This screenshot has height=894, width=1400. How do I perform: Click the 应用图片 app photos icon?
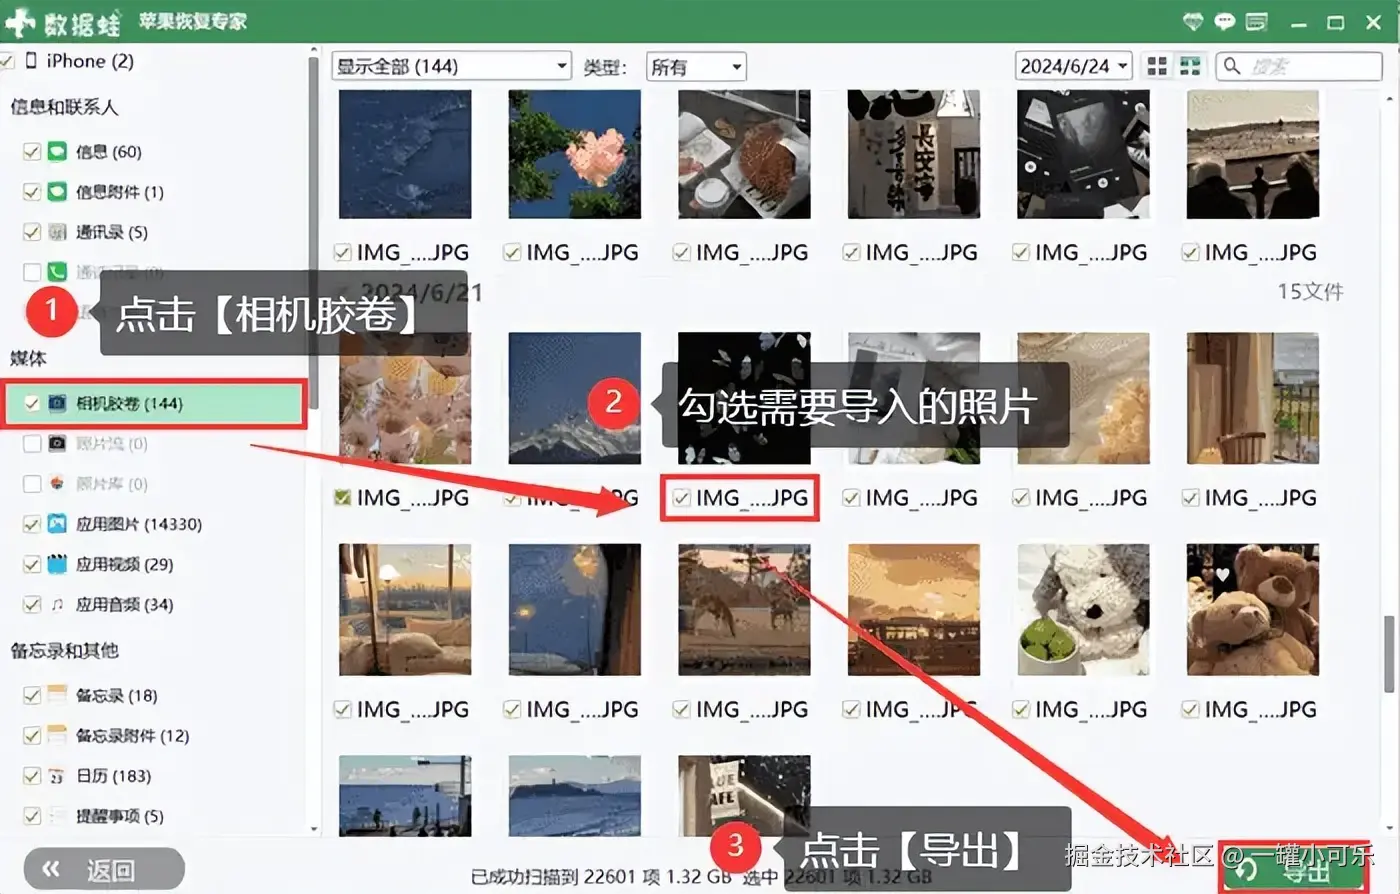click(x=58, y=524)
